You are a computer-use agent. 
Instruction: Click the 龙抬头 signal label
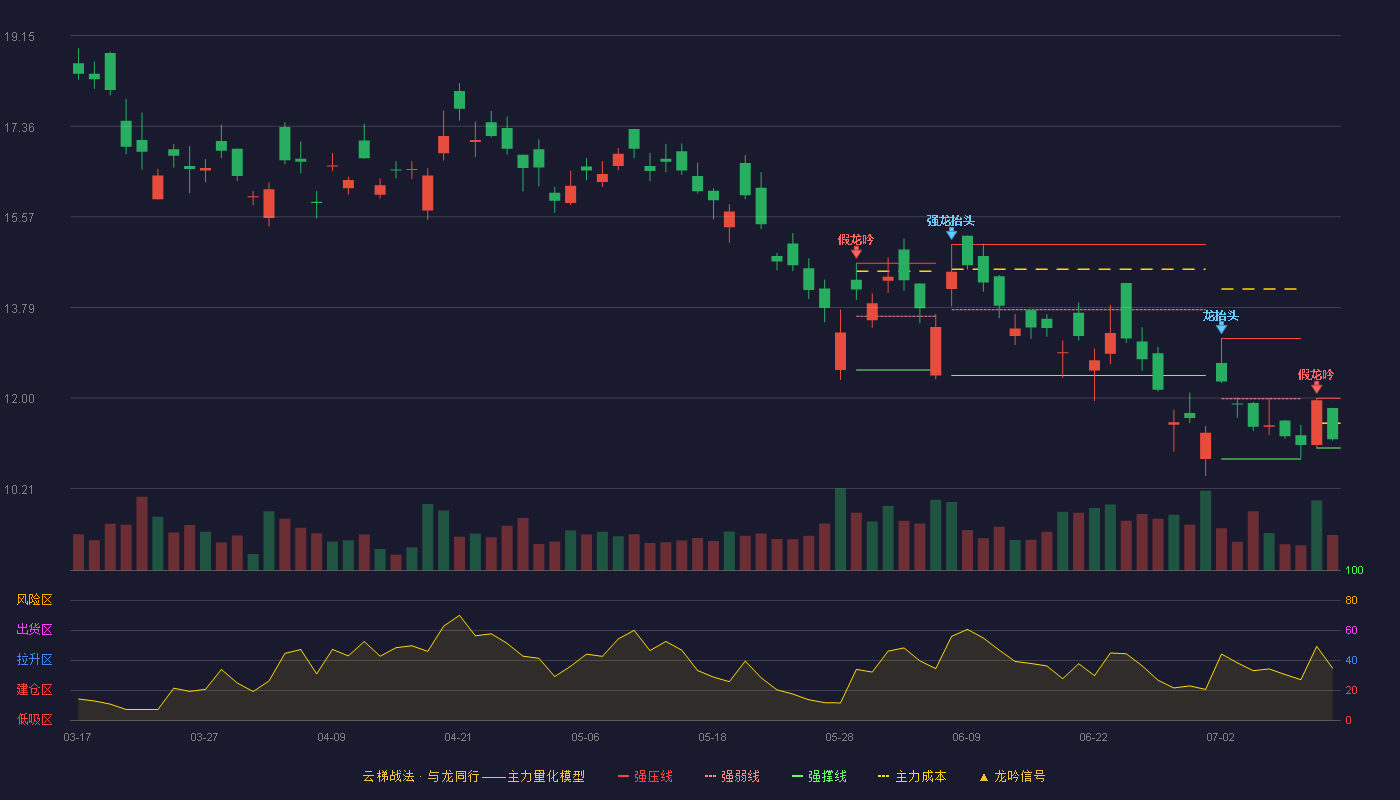click(x=1221, y=316)
